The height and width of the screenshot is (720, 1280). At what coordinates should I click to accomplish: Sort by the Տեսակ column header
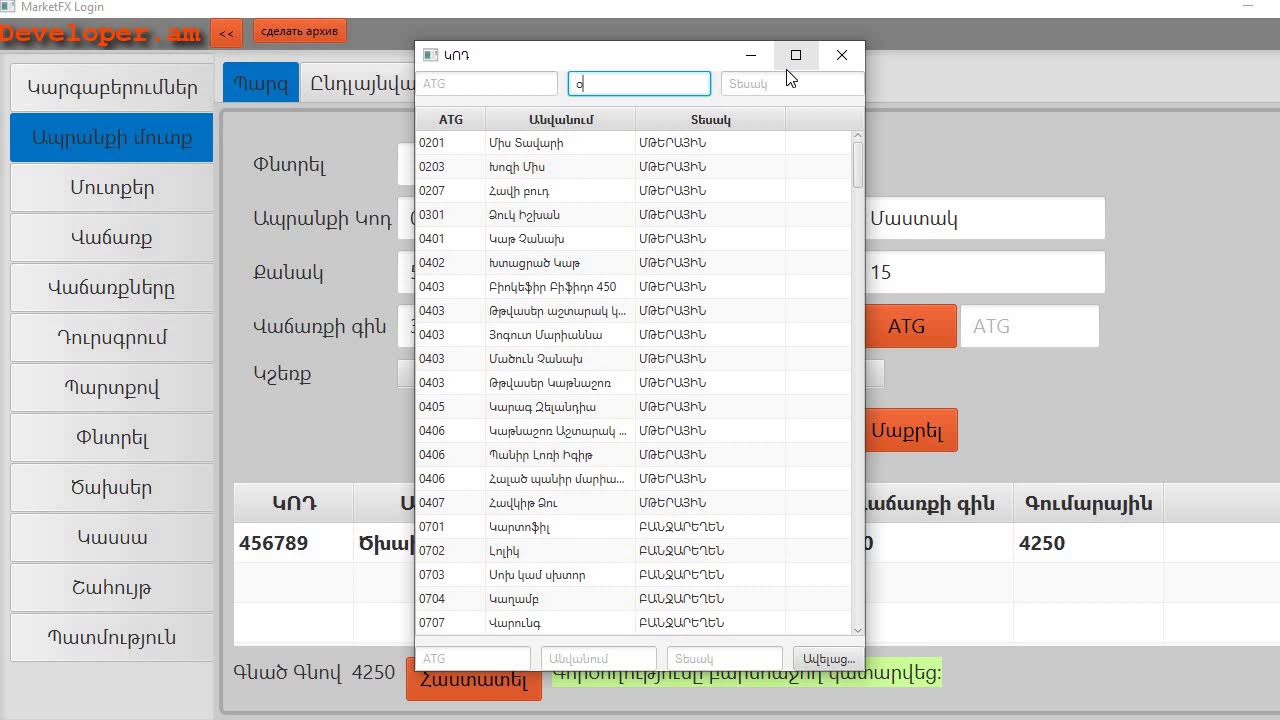point(711,119)
